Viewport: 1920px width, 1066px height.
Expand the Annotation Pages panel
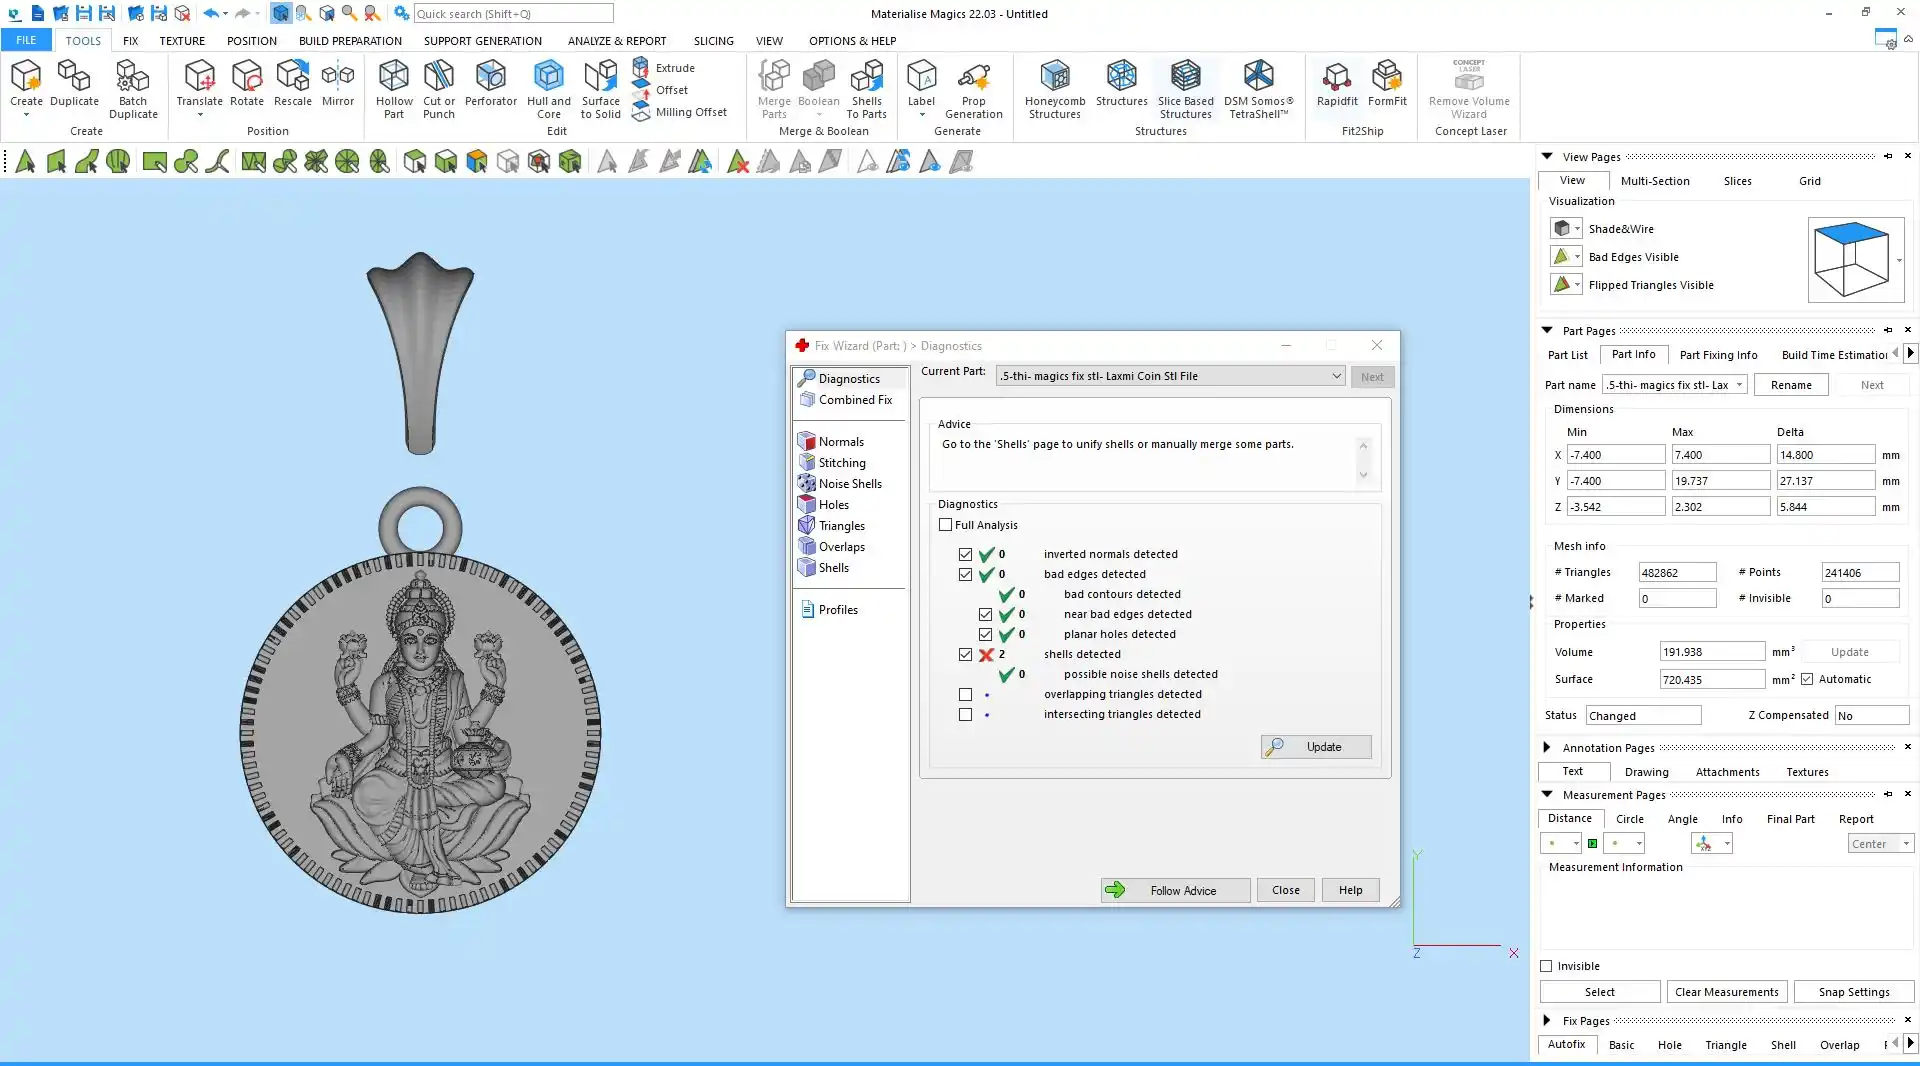pyautogui.click(x=1547, y=747)
